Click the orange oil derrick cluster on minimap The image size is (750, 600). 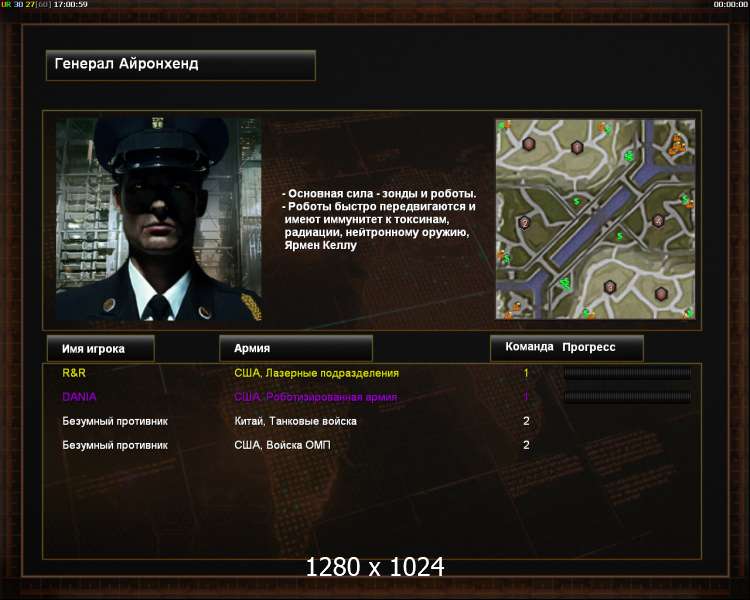click(x=677, y=145)
